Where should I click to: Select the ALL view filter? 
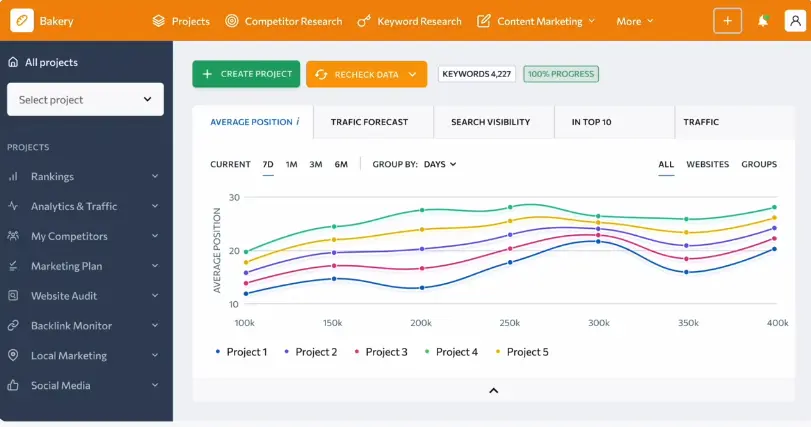coord(666,164)
